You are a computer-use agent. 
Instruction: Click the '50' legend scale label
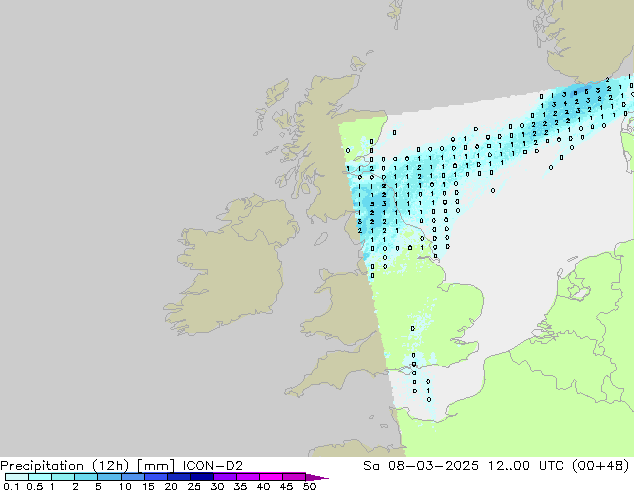[x=309, y=486]
